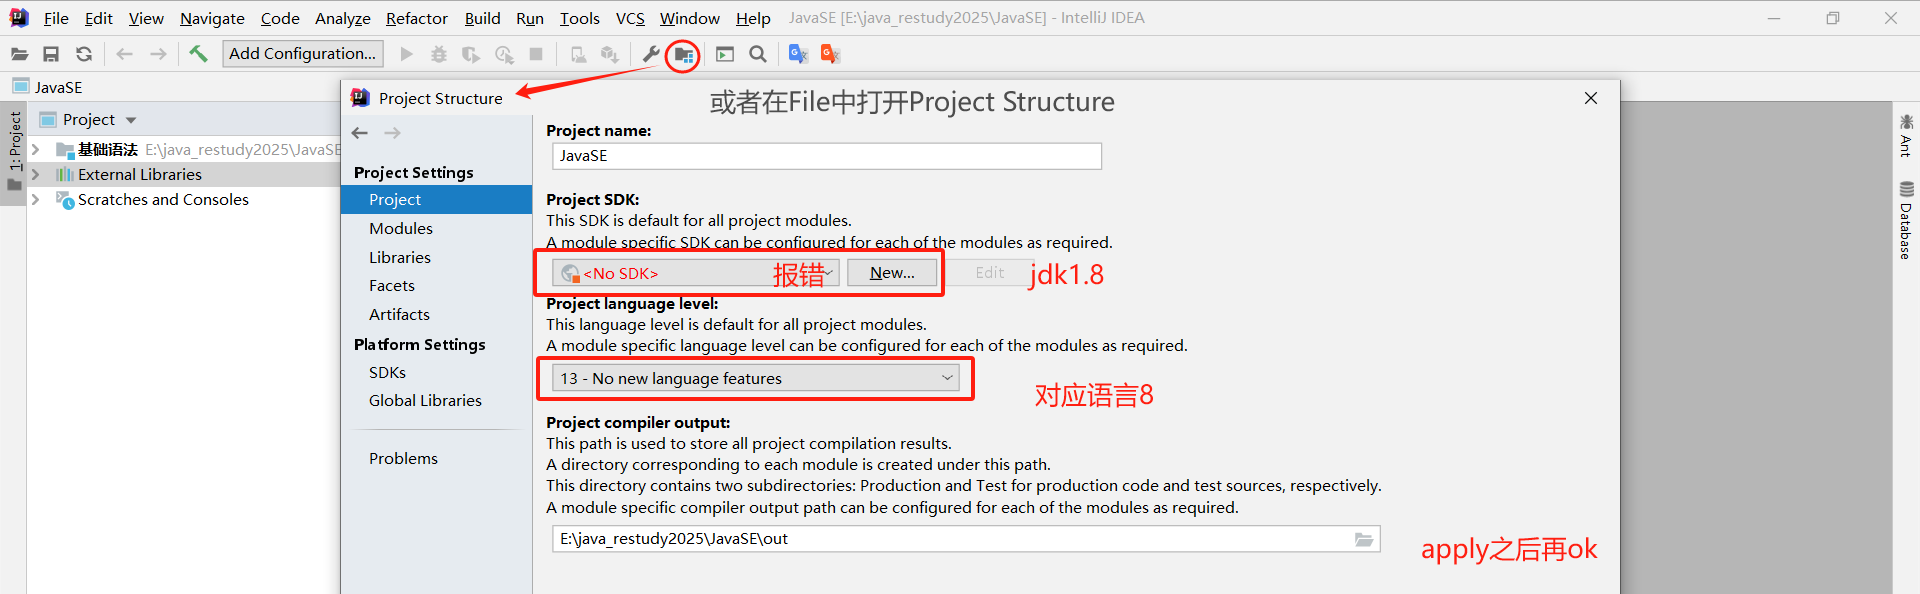Click the Save All toolbar icon

pos(51,54)
